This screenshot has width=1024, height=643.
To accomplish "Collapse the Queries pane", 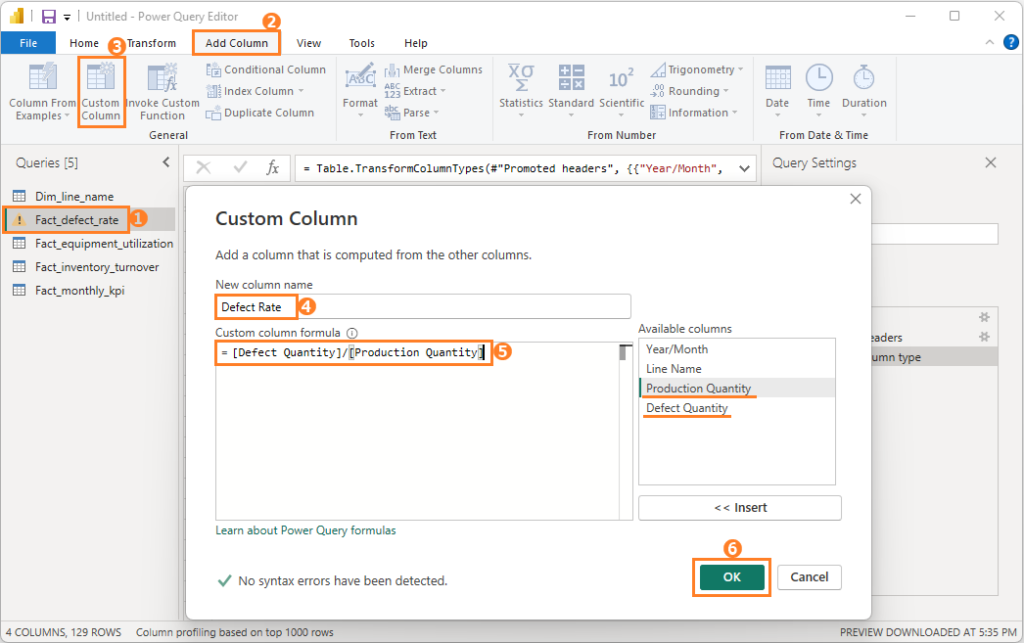I will (166, 162).
